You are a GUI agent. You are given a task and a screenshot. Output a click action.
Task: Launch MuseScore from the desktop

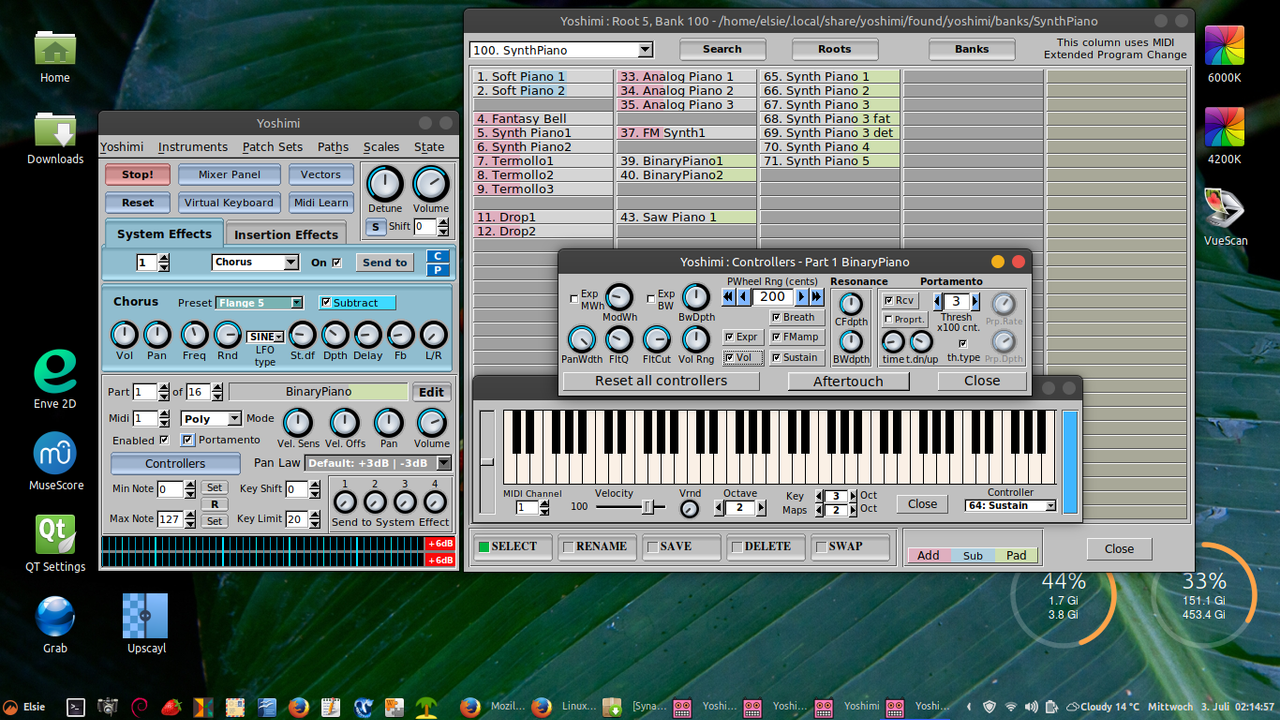(x=55, y=453)
